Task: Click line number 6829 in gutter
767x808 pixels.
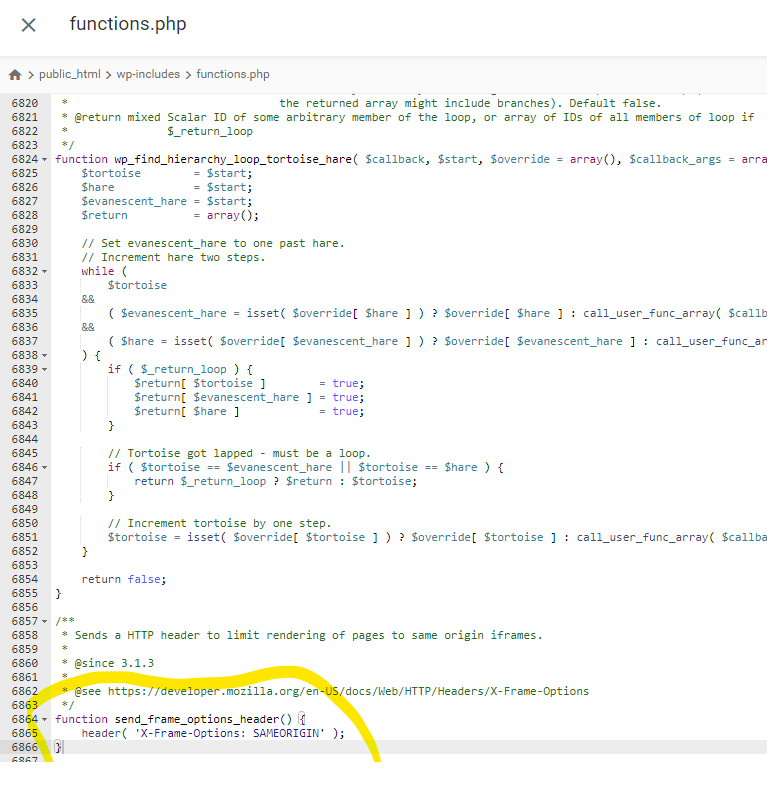Action: pyautogui.click(x=25, y=229)
